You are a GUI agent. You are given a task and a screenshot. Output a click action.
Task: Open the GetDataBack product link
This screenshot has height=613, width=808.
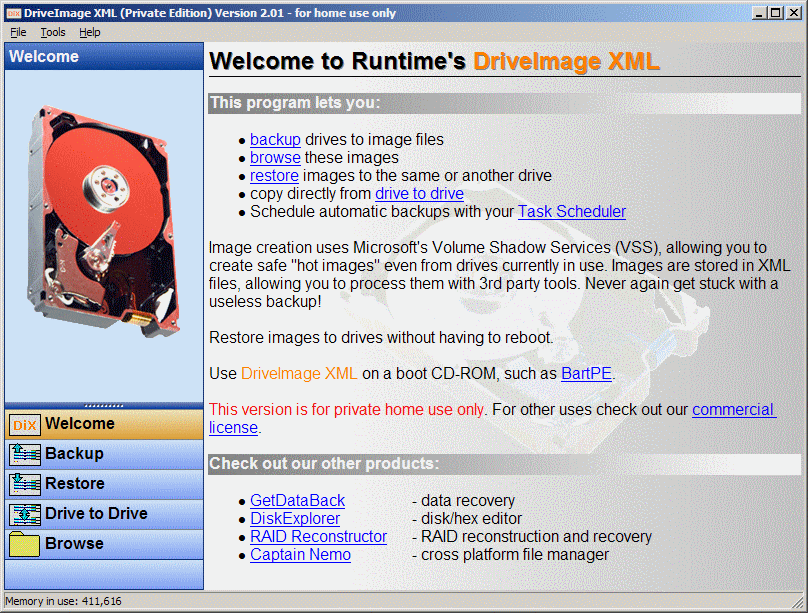click(x=297, y=501)
